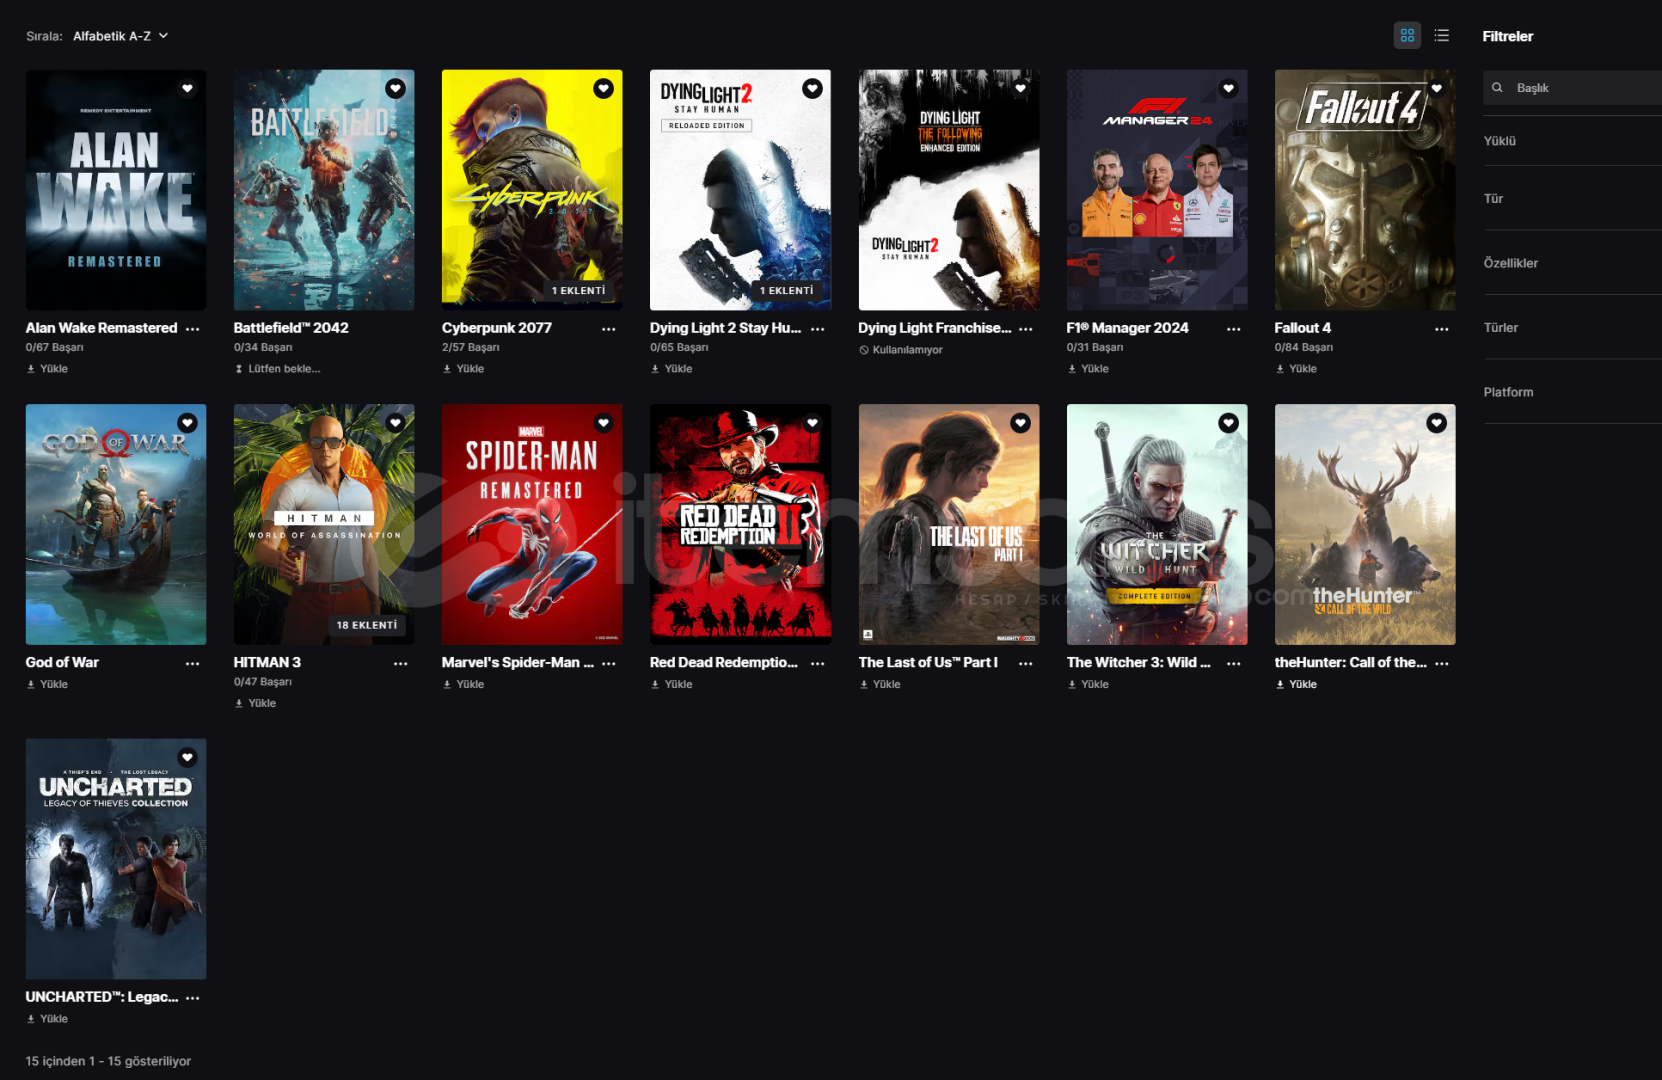Click Yükle under Alan Wake Remastered

point(47,369)
